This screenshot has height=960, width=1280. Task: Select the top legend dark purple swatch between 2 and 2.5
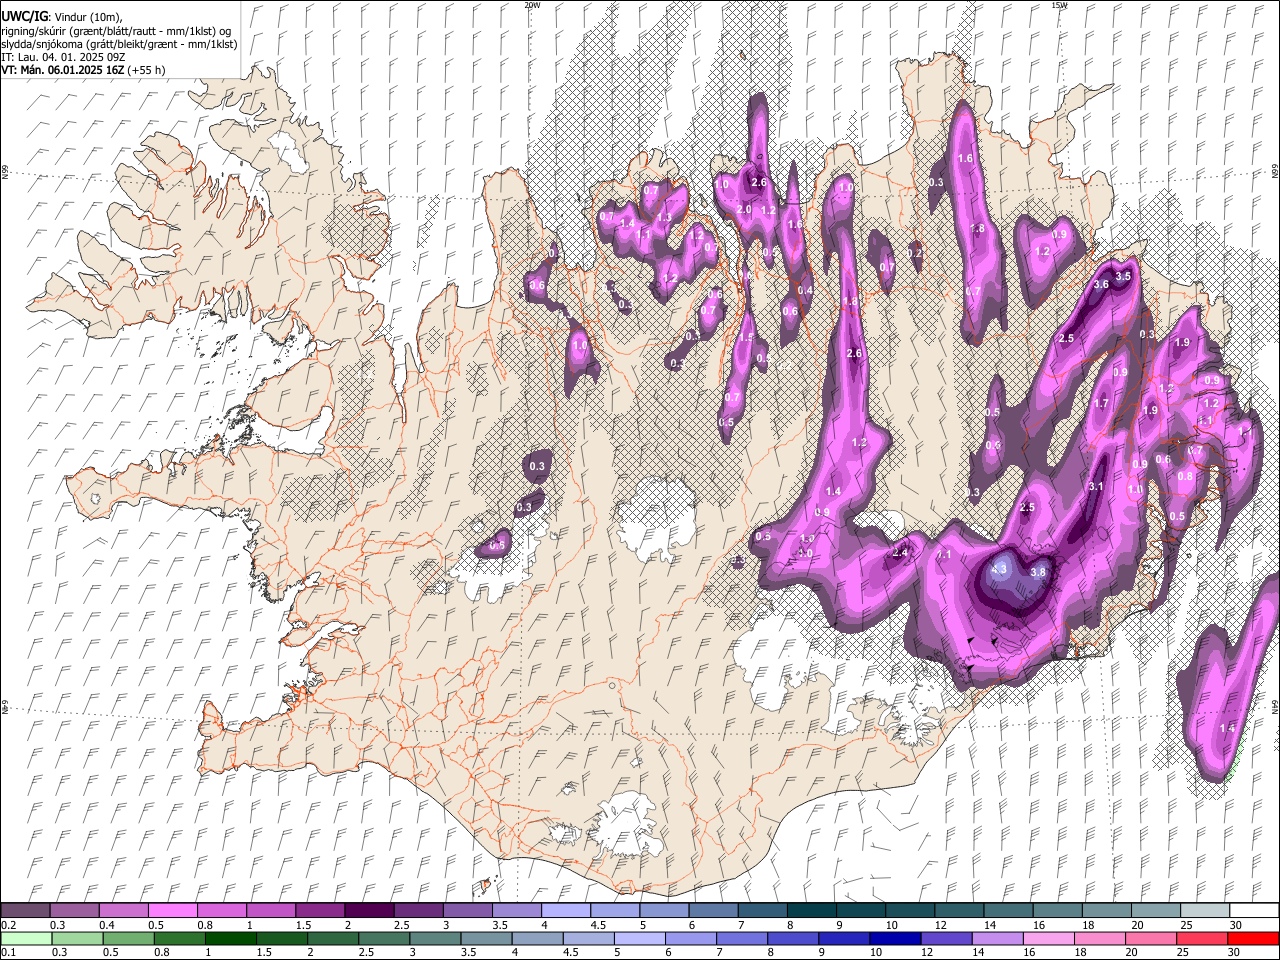[x=368, y=911]
